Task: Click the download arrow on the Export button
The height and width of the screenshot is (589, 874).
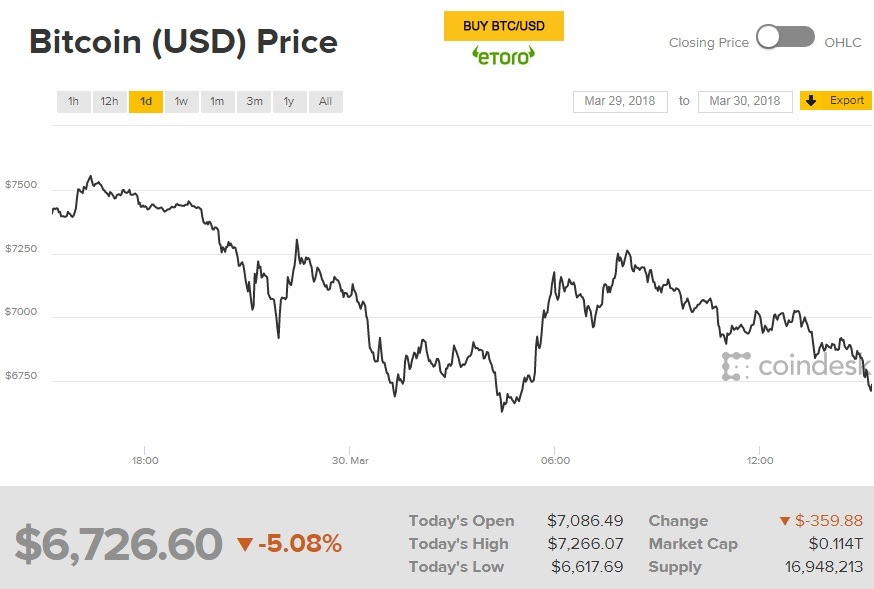Action: pos(810,100)
